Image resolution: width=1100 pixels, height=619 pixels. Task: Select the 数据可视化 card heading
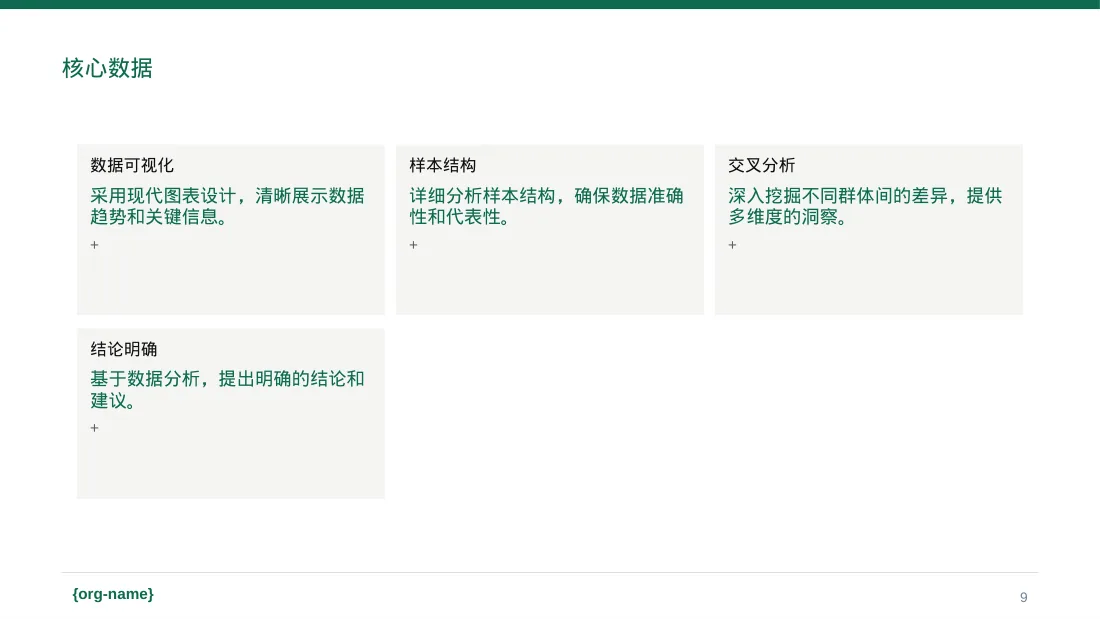coord(132,165)
